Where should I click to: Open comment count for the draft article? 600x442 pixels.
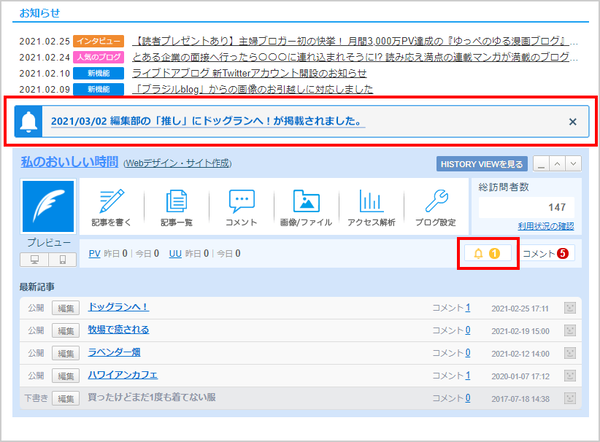point(468,398)
